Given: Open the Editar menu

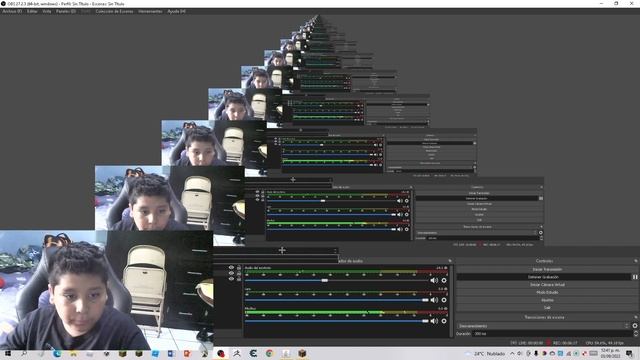Looking at the screenshot, I should tap(32, 11).
